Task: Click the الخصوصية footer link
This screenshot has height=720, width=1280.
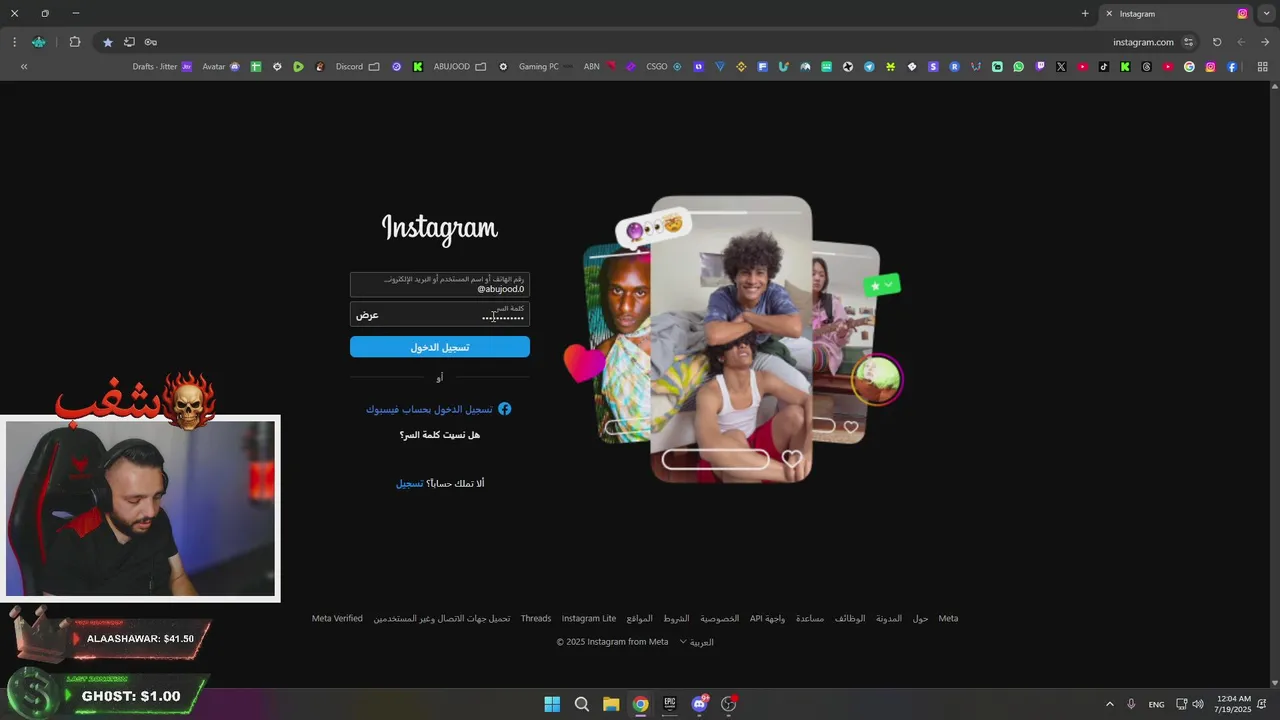Action: pyautogui.click(x=719, y=618)
